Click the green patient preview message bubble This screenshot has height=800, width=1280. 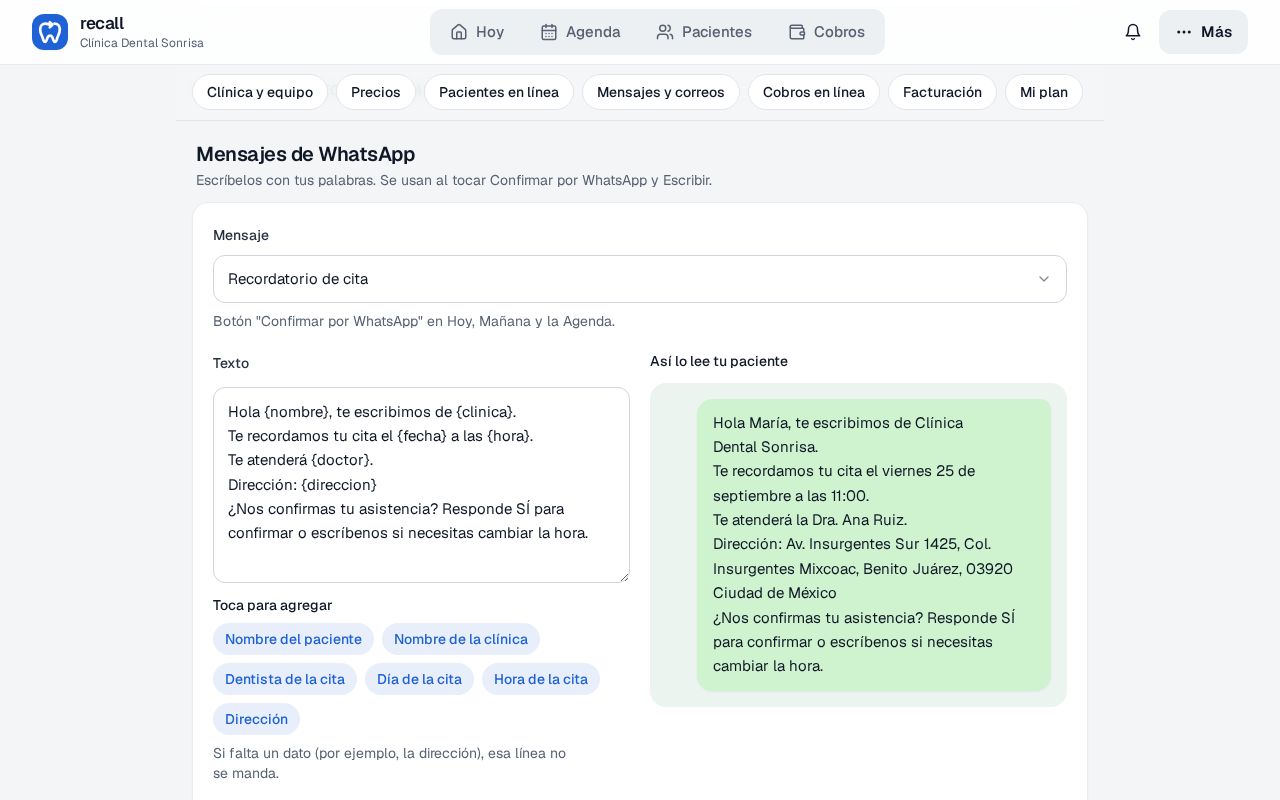click(x=874, y=545)
